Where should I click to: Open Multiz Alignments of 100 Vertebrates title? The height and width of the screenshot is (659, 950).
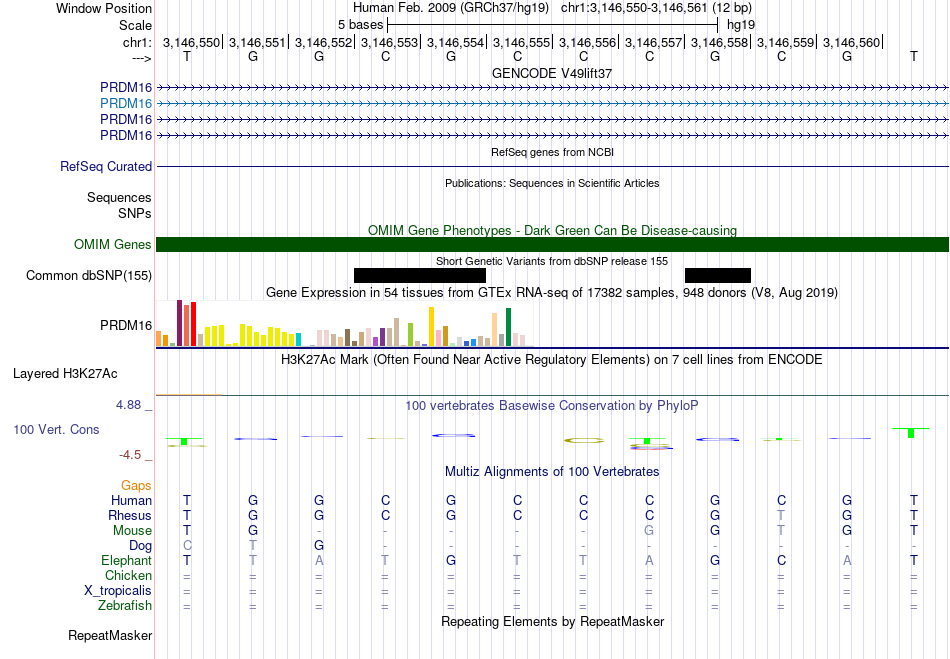click(552, 472)
